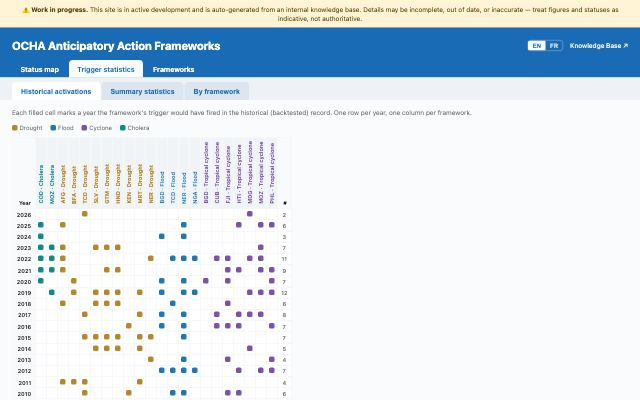
Task: Switch to the Summary statistics sub-tab
Action: (x=142, y=91)
